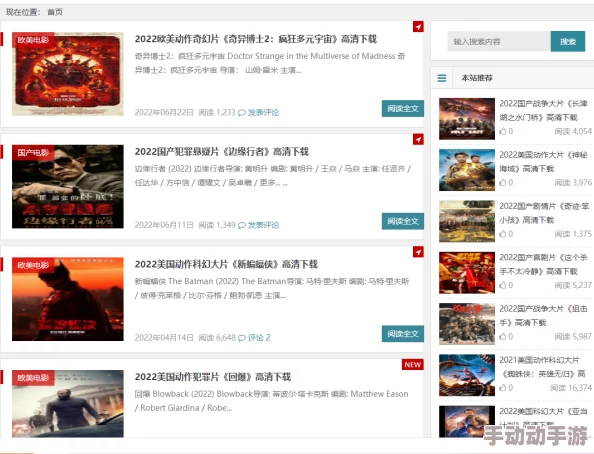Click 欧美电影 tag on 回爆 poster
Viewport: 594px width, 454px height.
click(33, 377)
